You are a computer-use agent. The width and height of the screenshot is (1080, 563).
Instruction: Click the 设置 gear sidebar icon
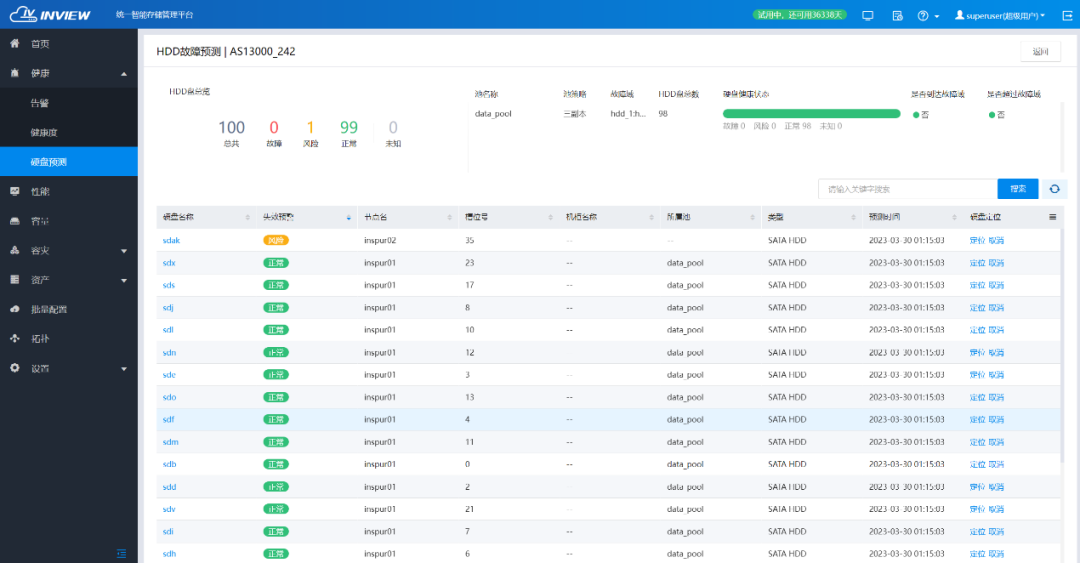click(14, 368)
